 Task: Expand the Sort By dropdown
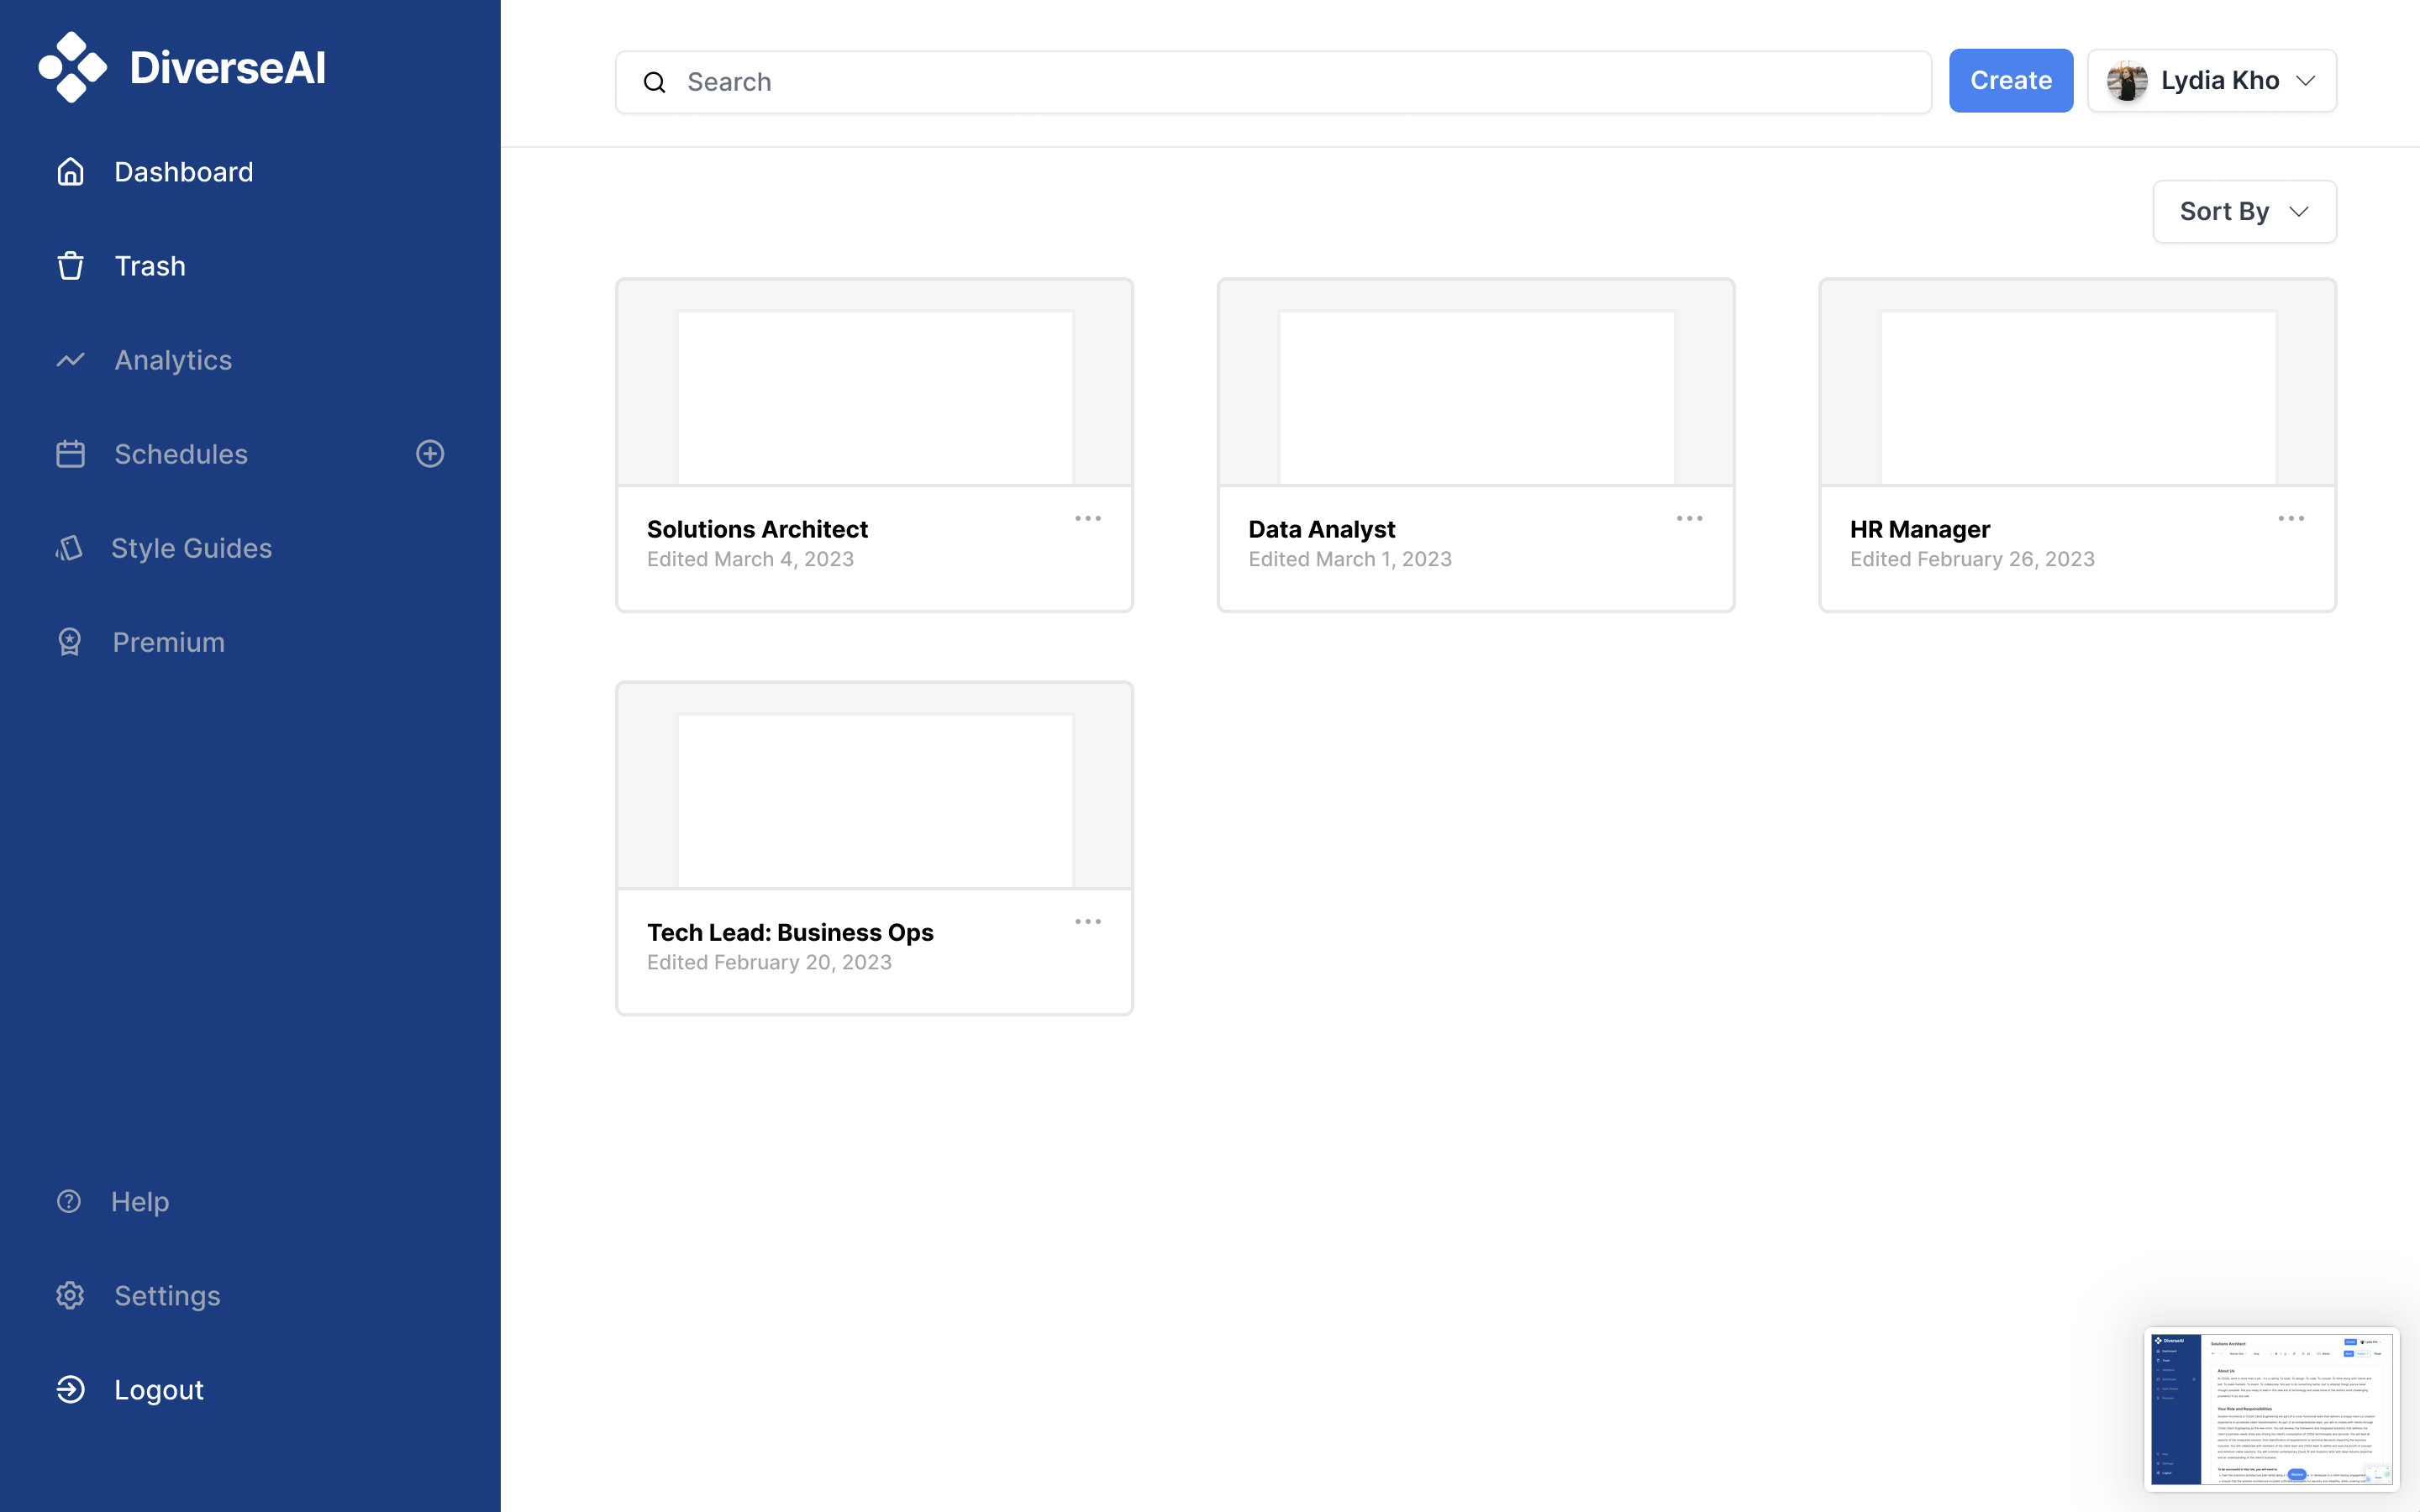click(2244, 212)
